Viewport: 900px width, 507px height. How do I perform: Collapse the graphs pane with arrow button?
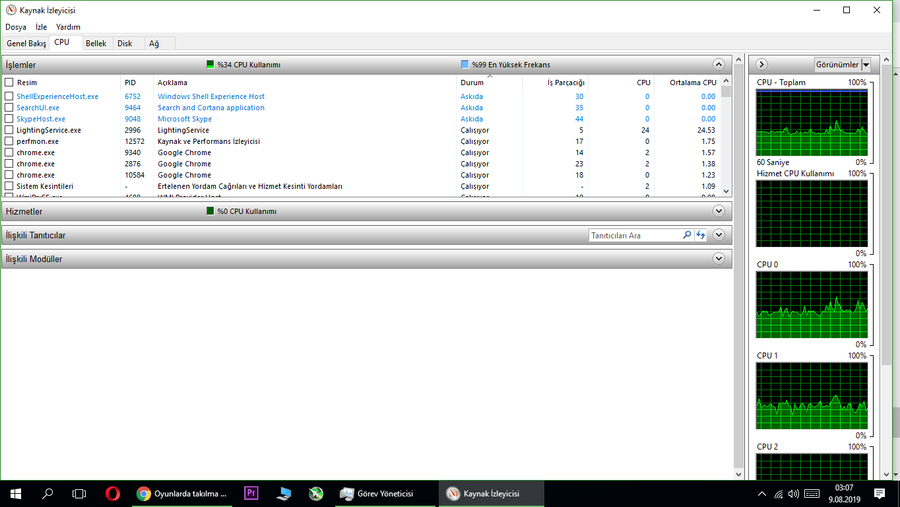pyautogui.click(x=762, y=64)
